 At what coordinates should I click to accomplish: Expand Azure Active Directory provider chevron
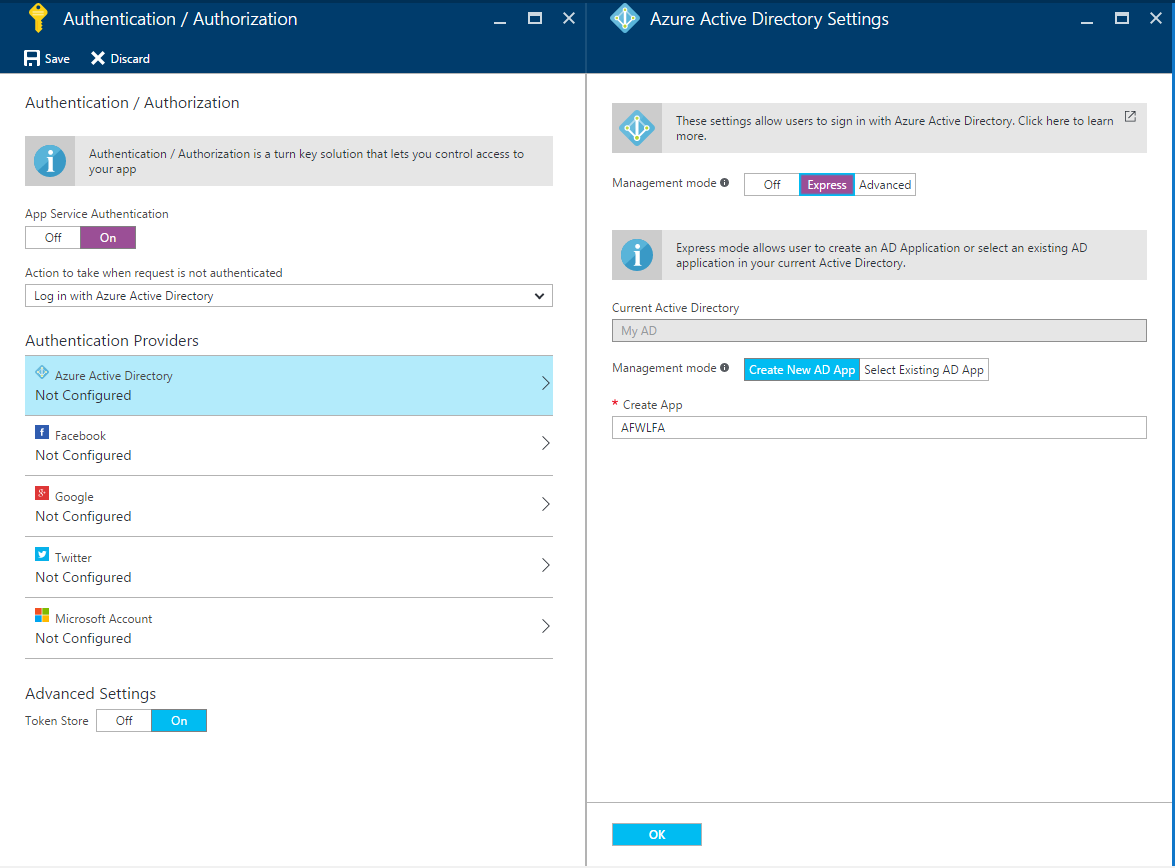(x=546, y=383)
